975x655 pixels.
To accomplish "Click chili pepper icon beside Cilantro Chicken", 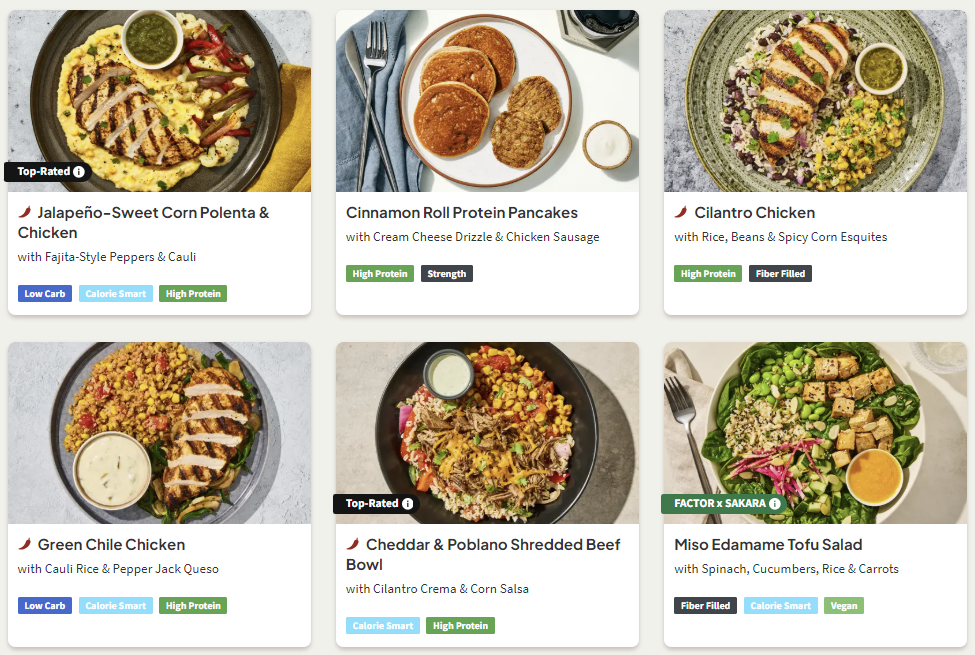I will click(x=681, y=212).
